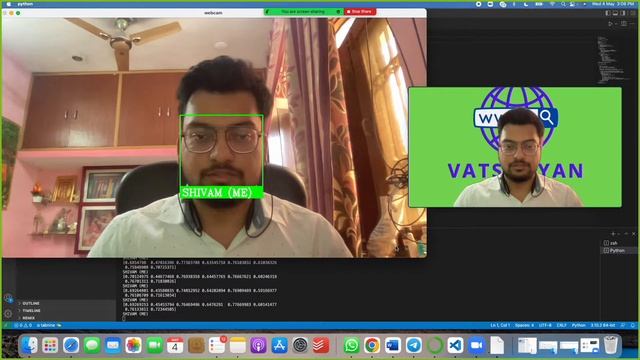
Task: Split the editor right icon
Action: coord(624,24)
